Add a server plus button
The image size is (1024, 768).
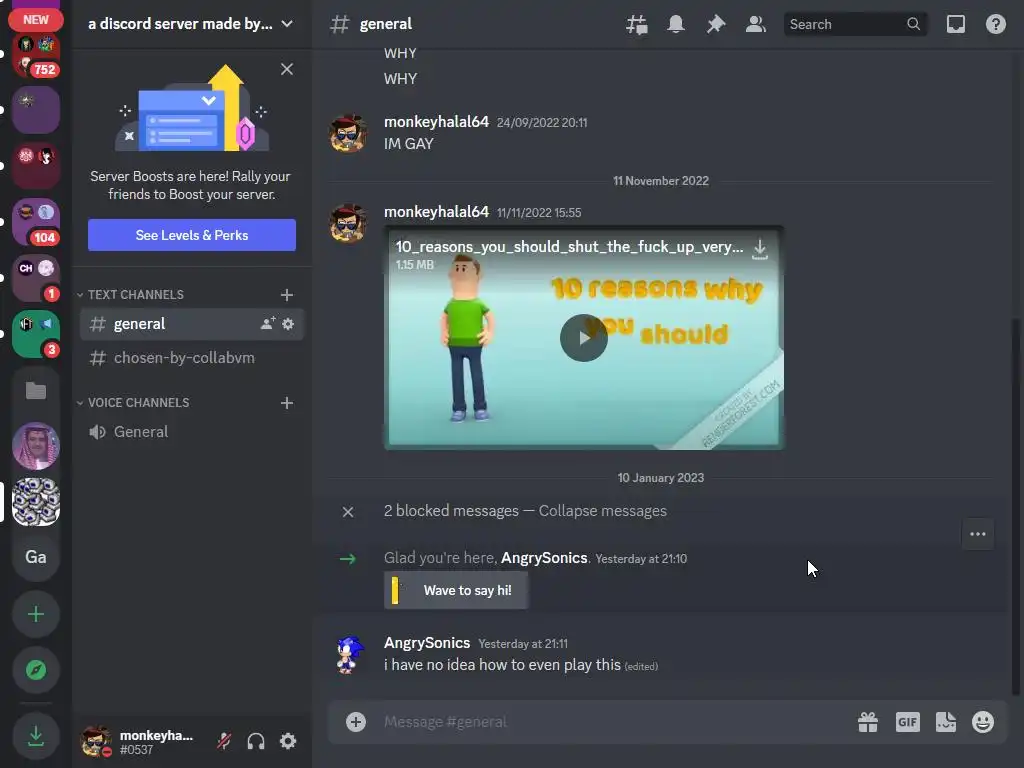tap(36, 615)
